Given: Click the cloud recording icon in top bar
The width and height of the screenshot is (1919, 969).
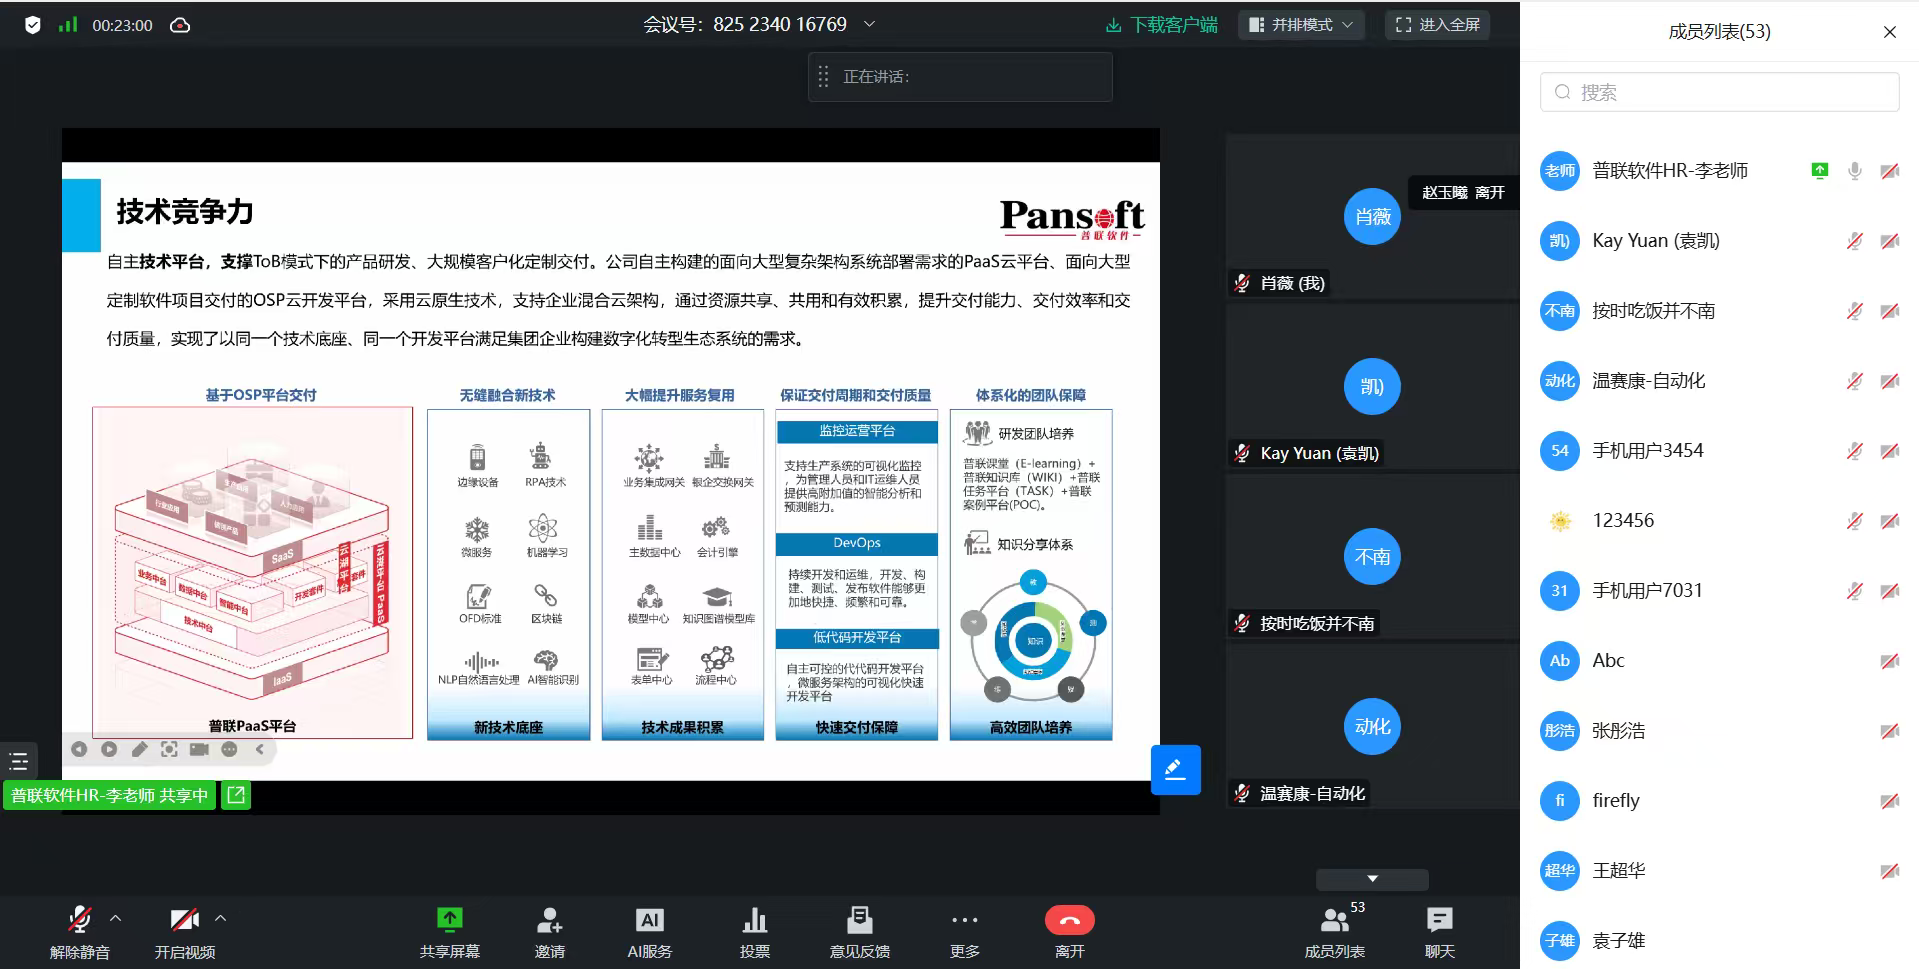Looking at the screenshot, I should point(180,25).
